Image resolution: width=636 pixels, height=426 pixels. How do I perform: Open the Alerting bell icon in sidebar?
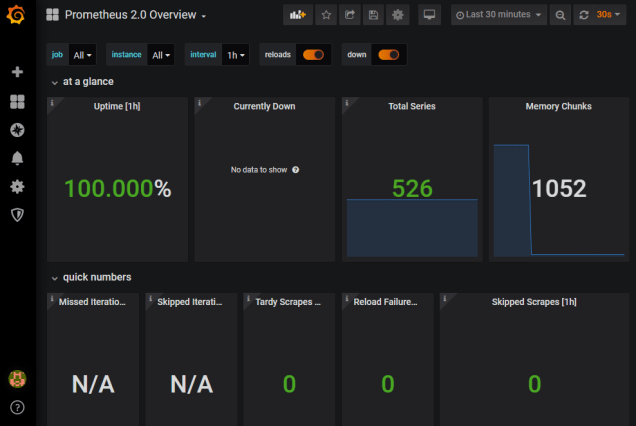pyautogui.click(x=17, y=158)
